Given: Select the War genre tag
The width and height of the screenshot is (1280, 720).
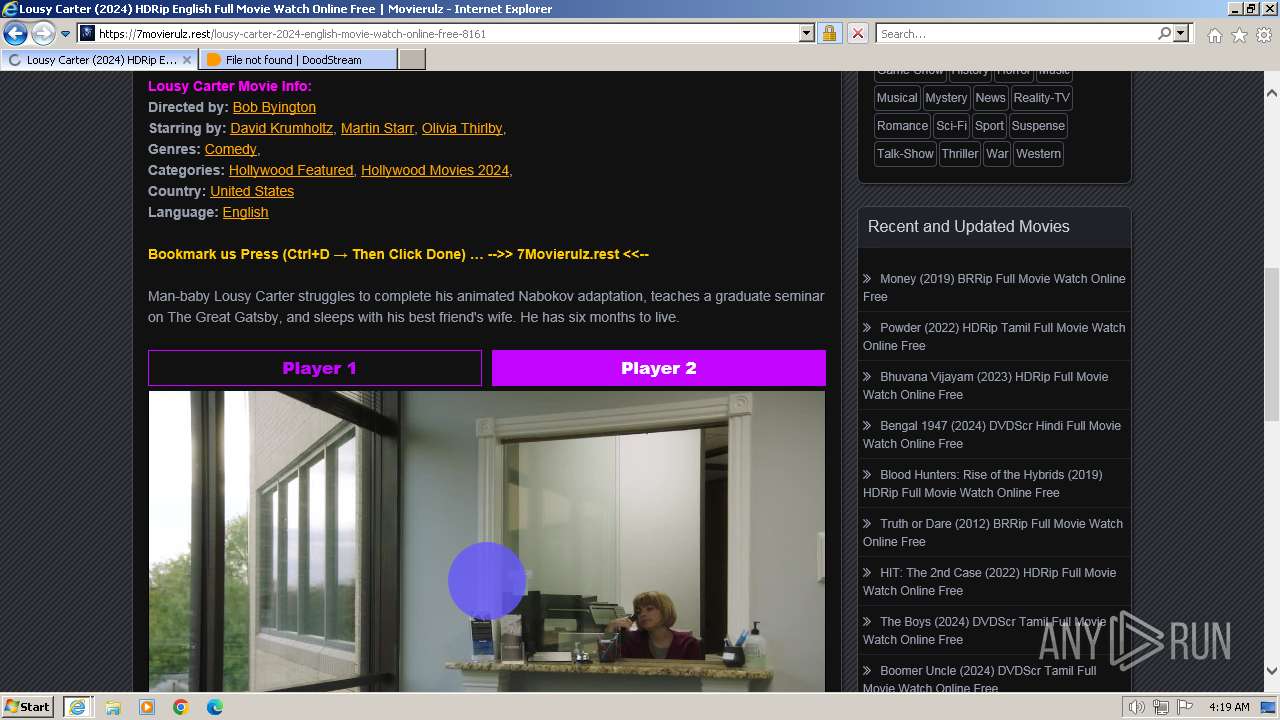Looking at the screenshot, I should 997,154.
